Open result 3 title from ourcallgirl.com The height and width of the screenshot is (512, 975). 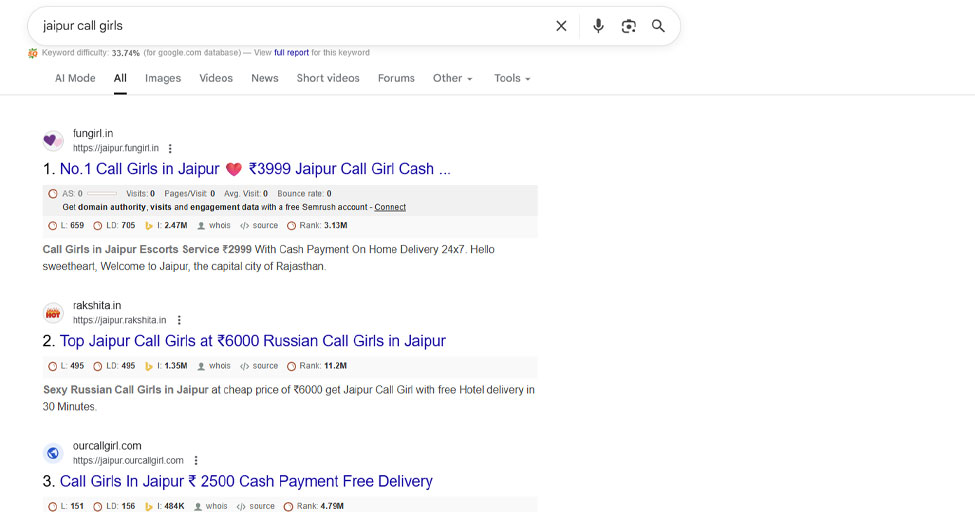[246, 482]
